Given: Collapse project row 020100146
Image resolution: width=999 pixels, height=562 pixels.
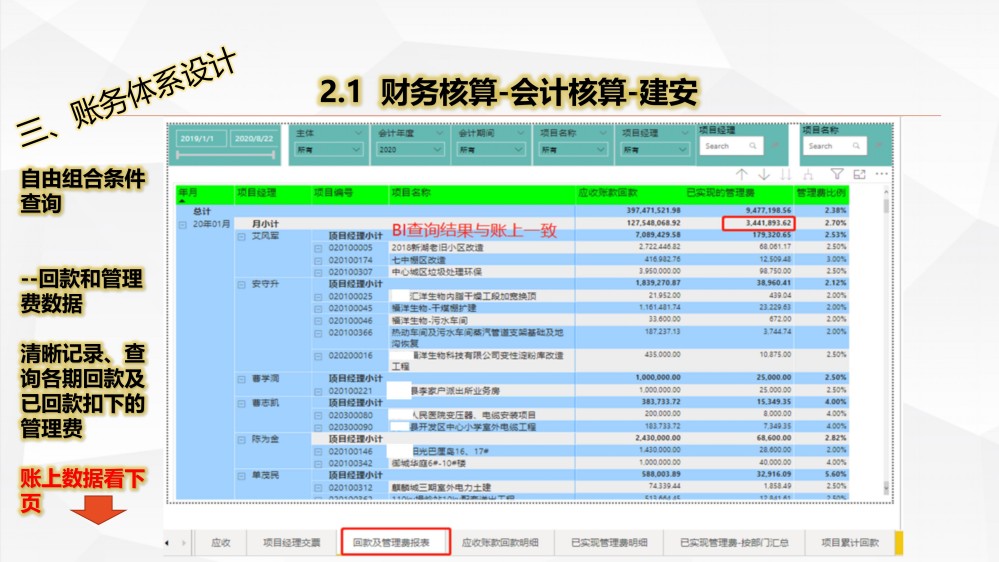Looking at the screenshot, I should pyautogui.click(x=318, y=452).
